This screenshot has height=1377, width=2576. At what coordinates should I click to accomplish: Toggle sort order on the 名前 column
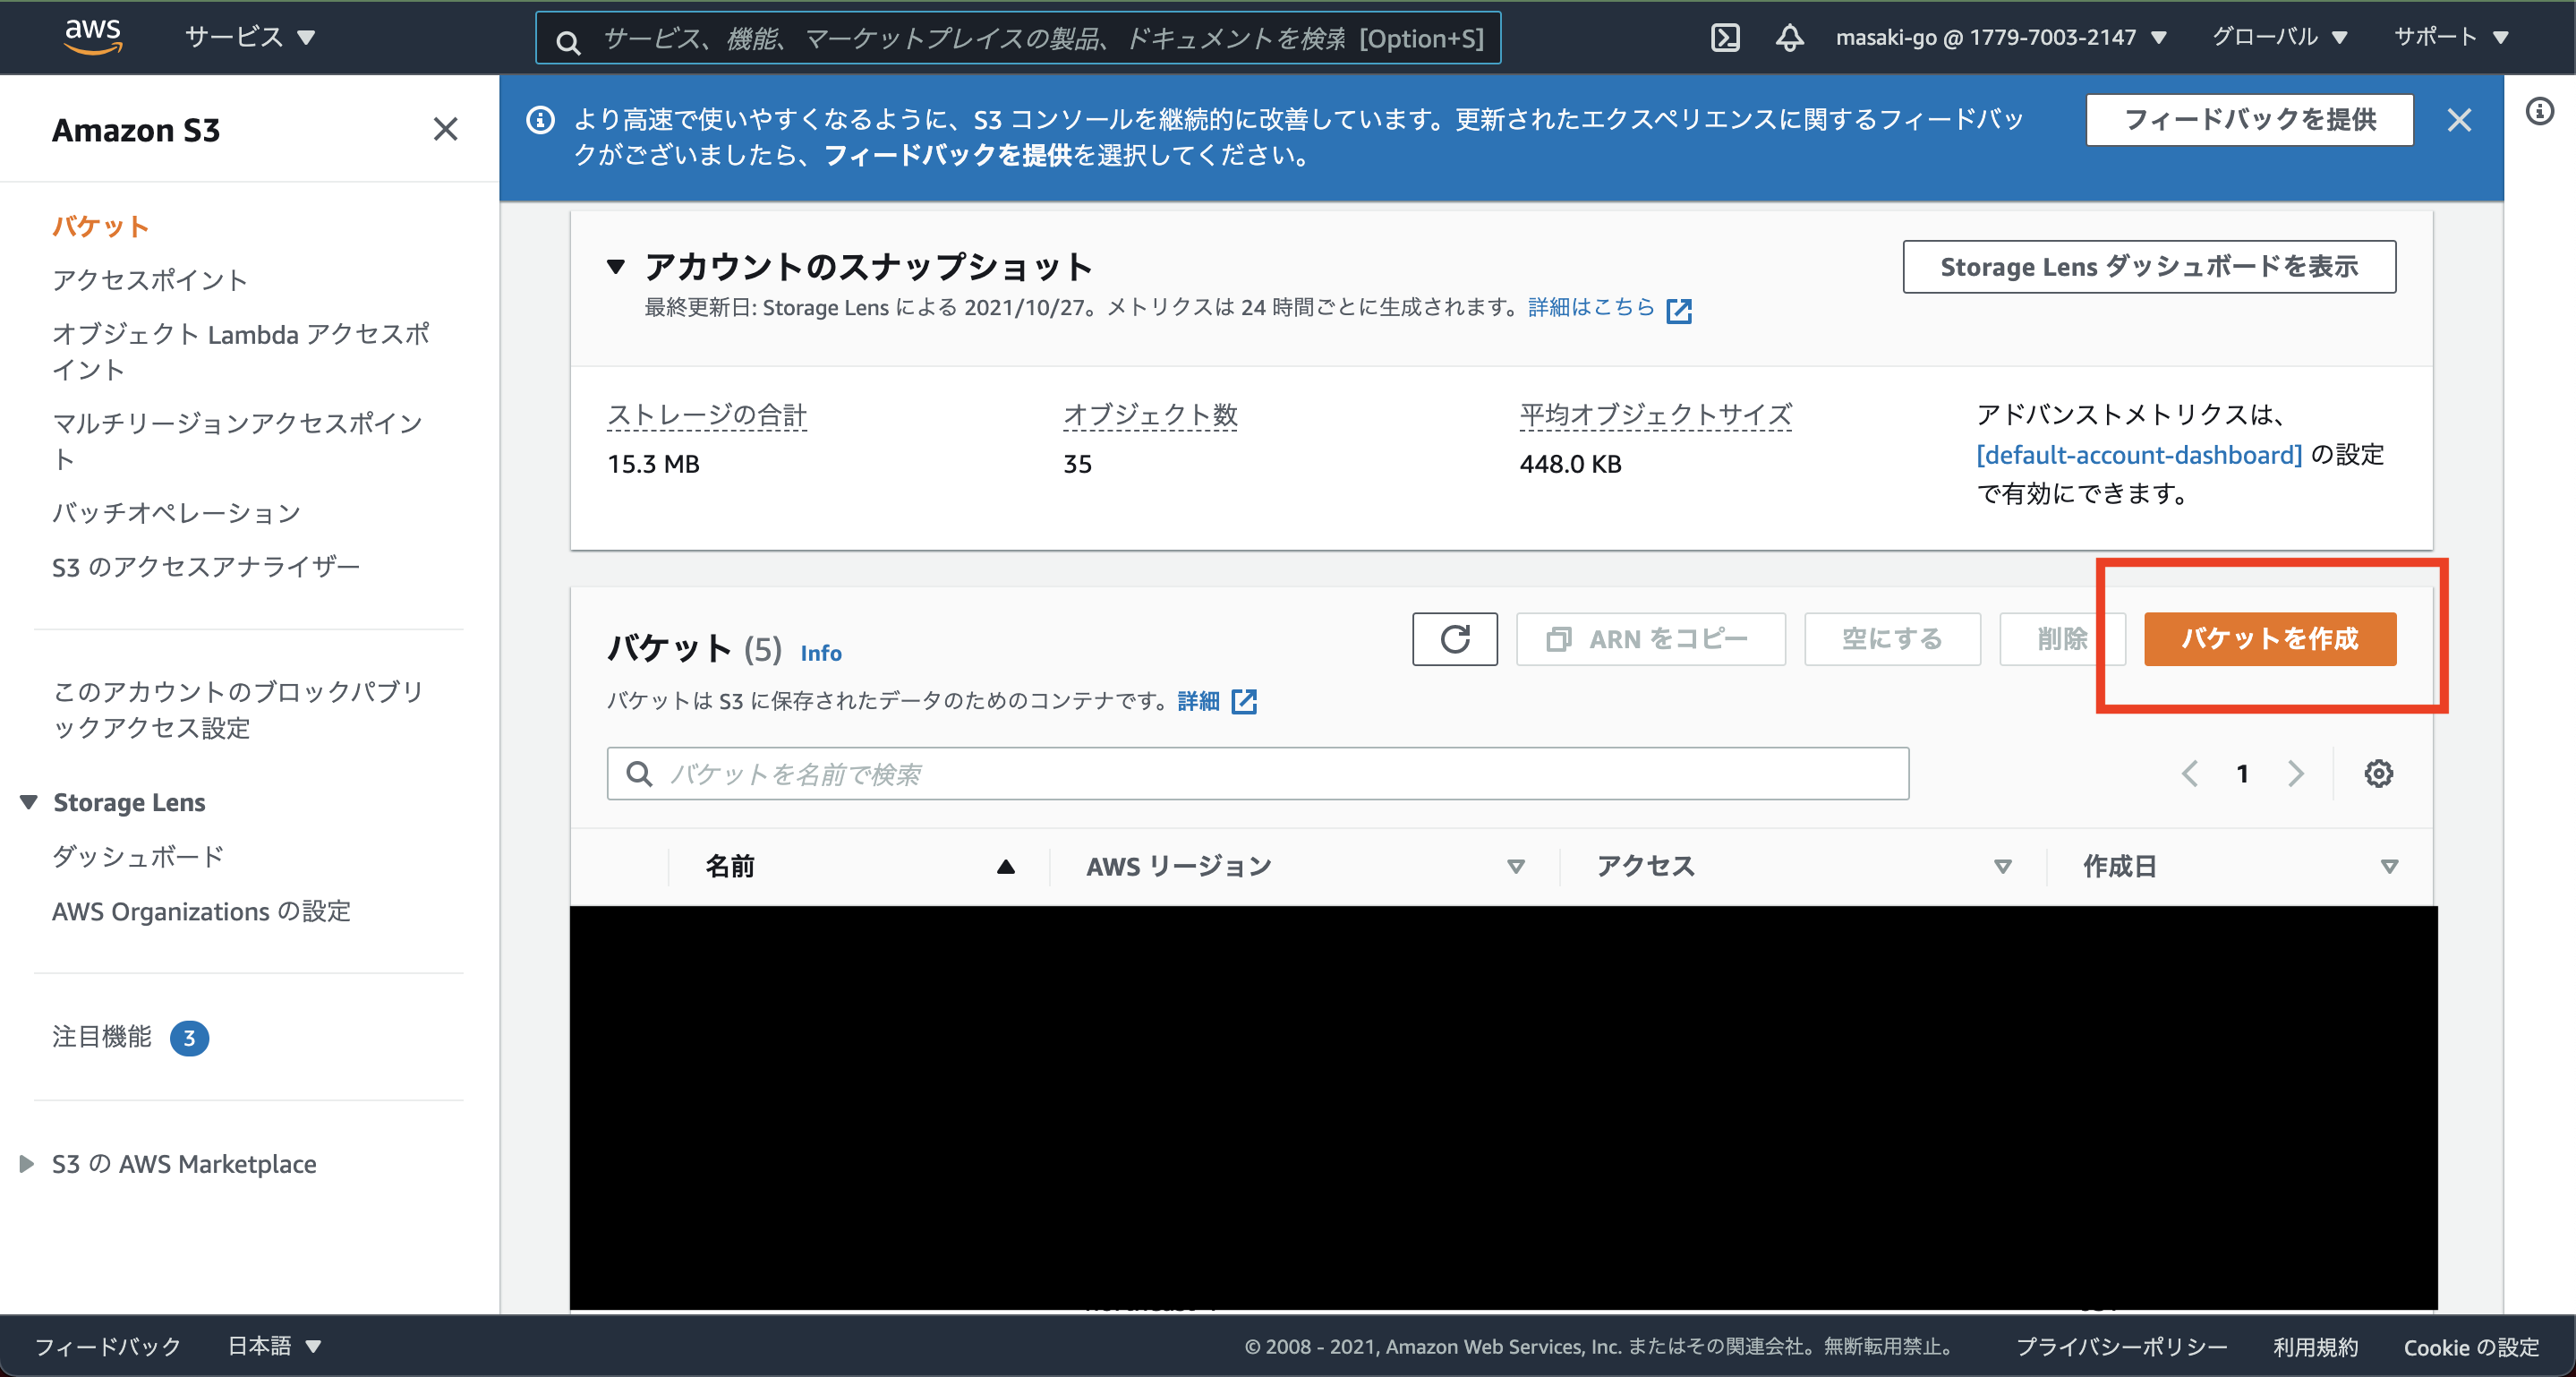[x=1005, y=866]
